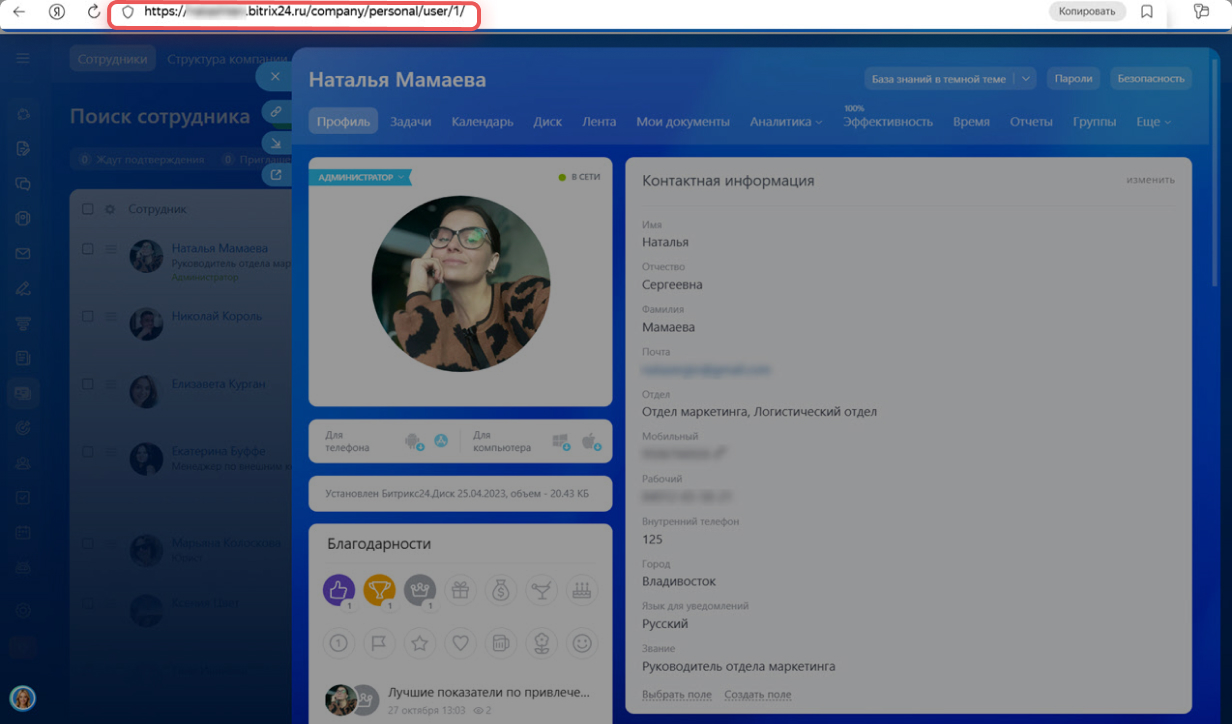This screenshot has width=1232, height=724.
Task: Open the mail icon in left sidebar
Action: [23, 254]
